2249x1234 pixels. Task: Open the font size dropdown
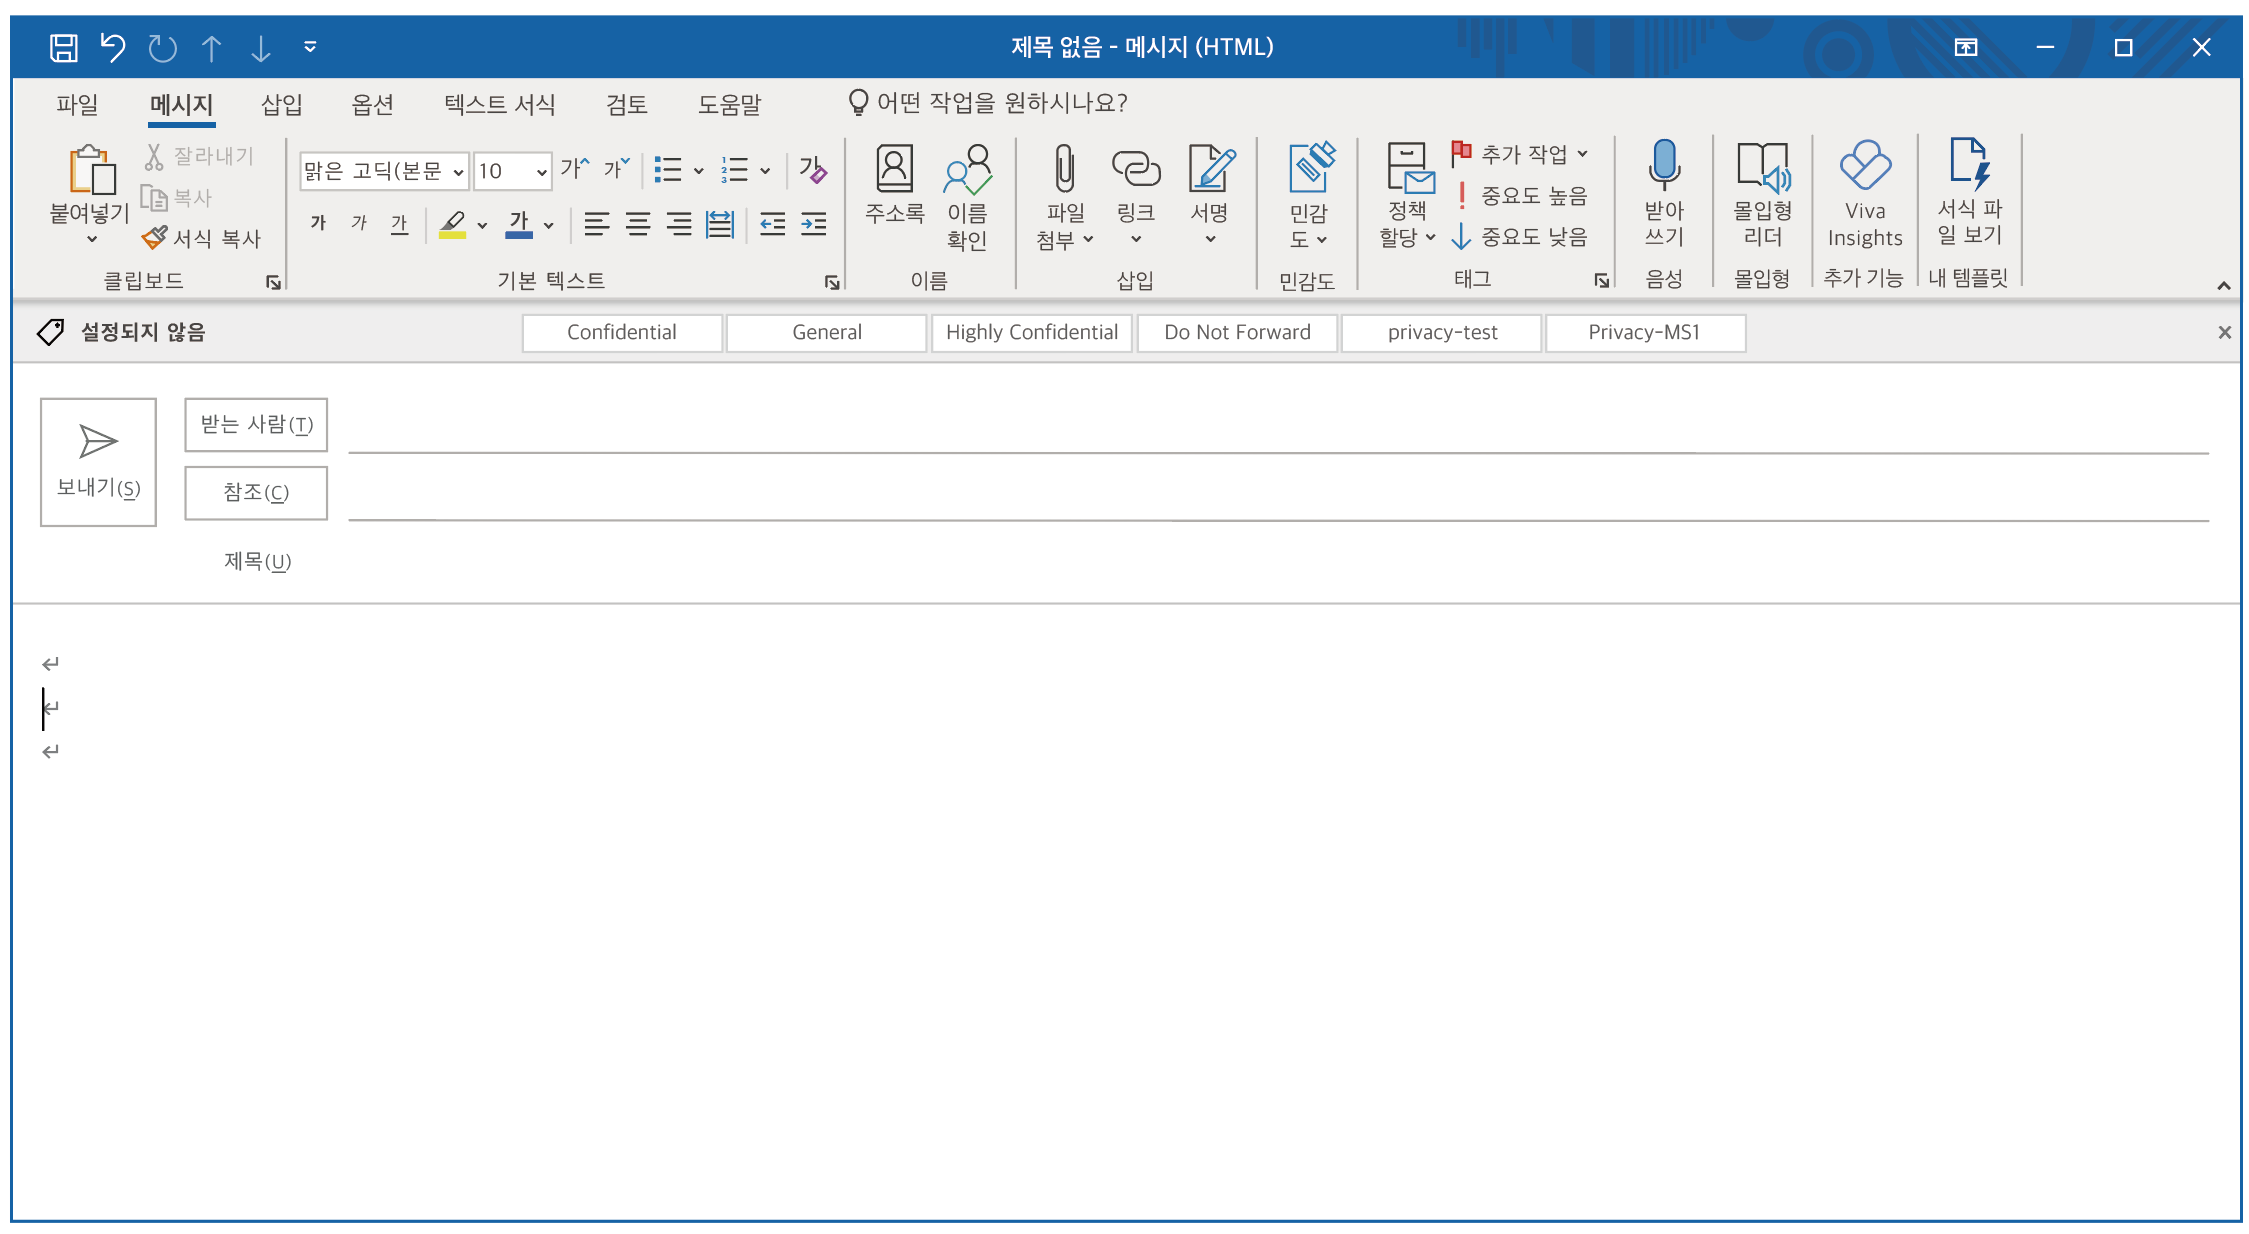click(541, 172)
